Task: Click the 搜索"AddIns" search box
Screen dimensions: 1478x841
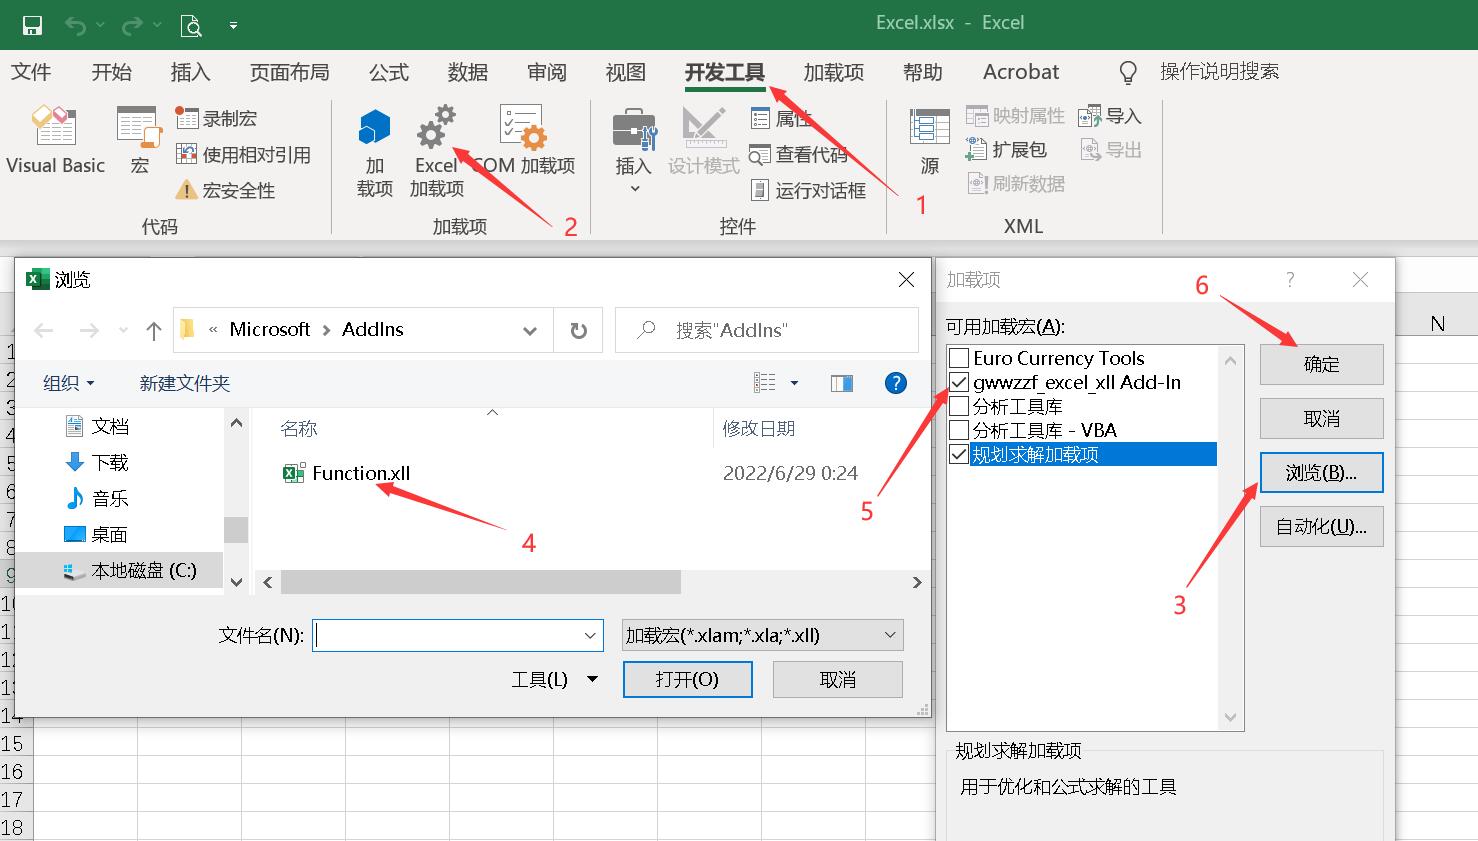Action: click(x=766, y=330)
